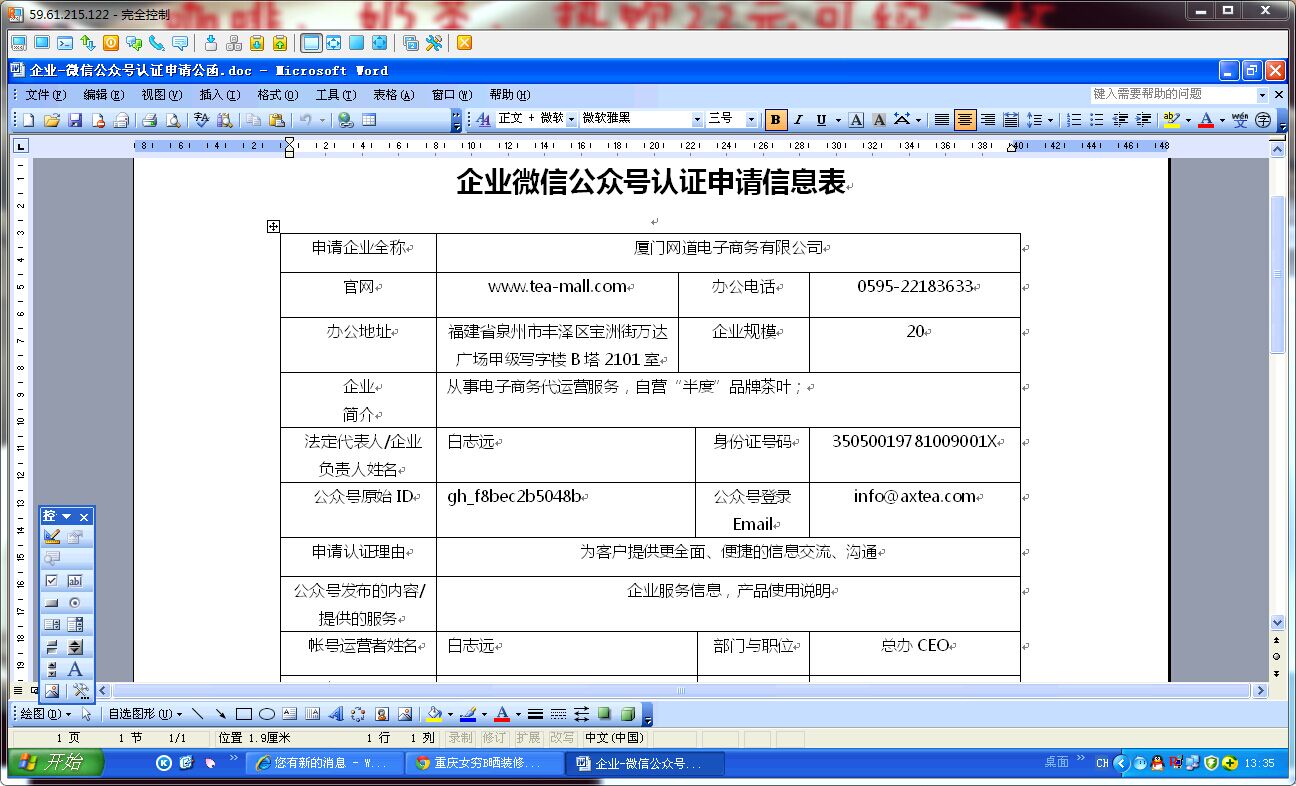This screenshot has height=786, width=1296.
Task: Run the spelling and grammar check
Action: [x=202, y=120]
